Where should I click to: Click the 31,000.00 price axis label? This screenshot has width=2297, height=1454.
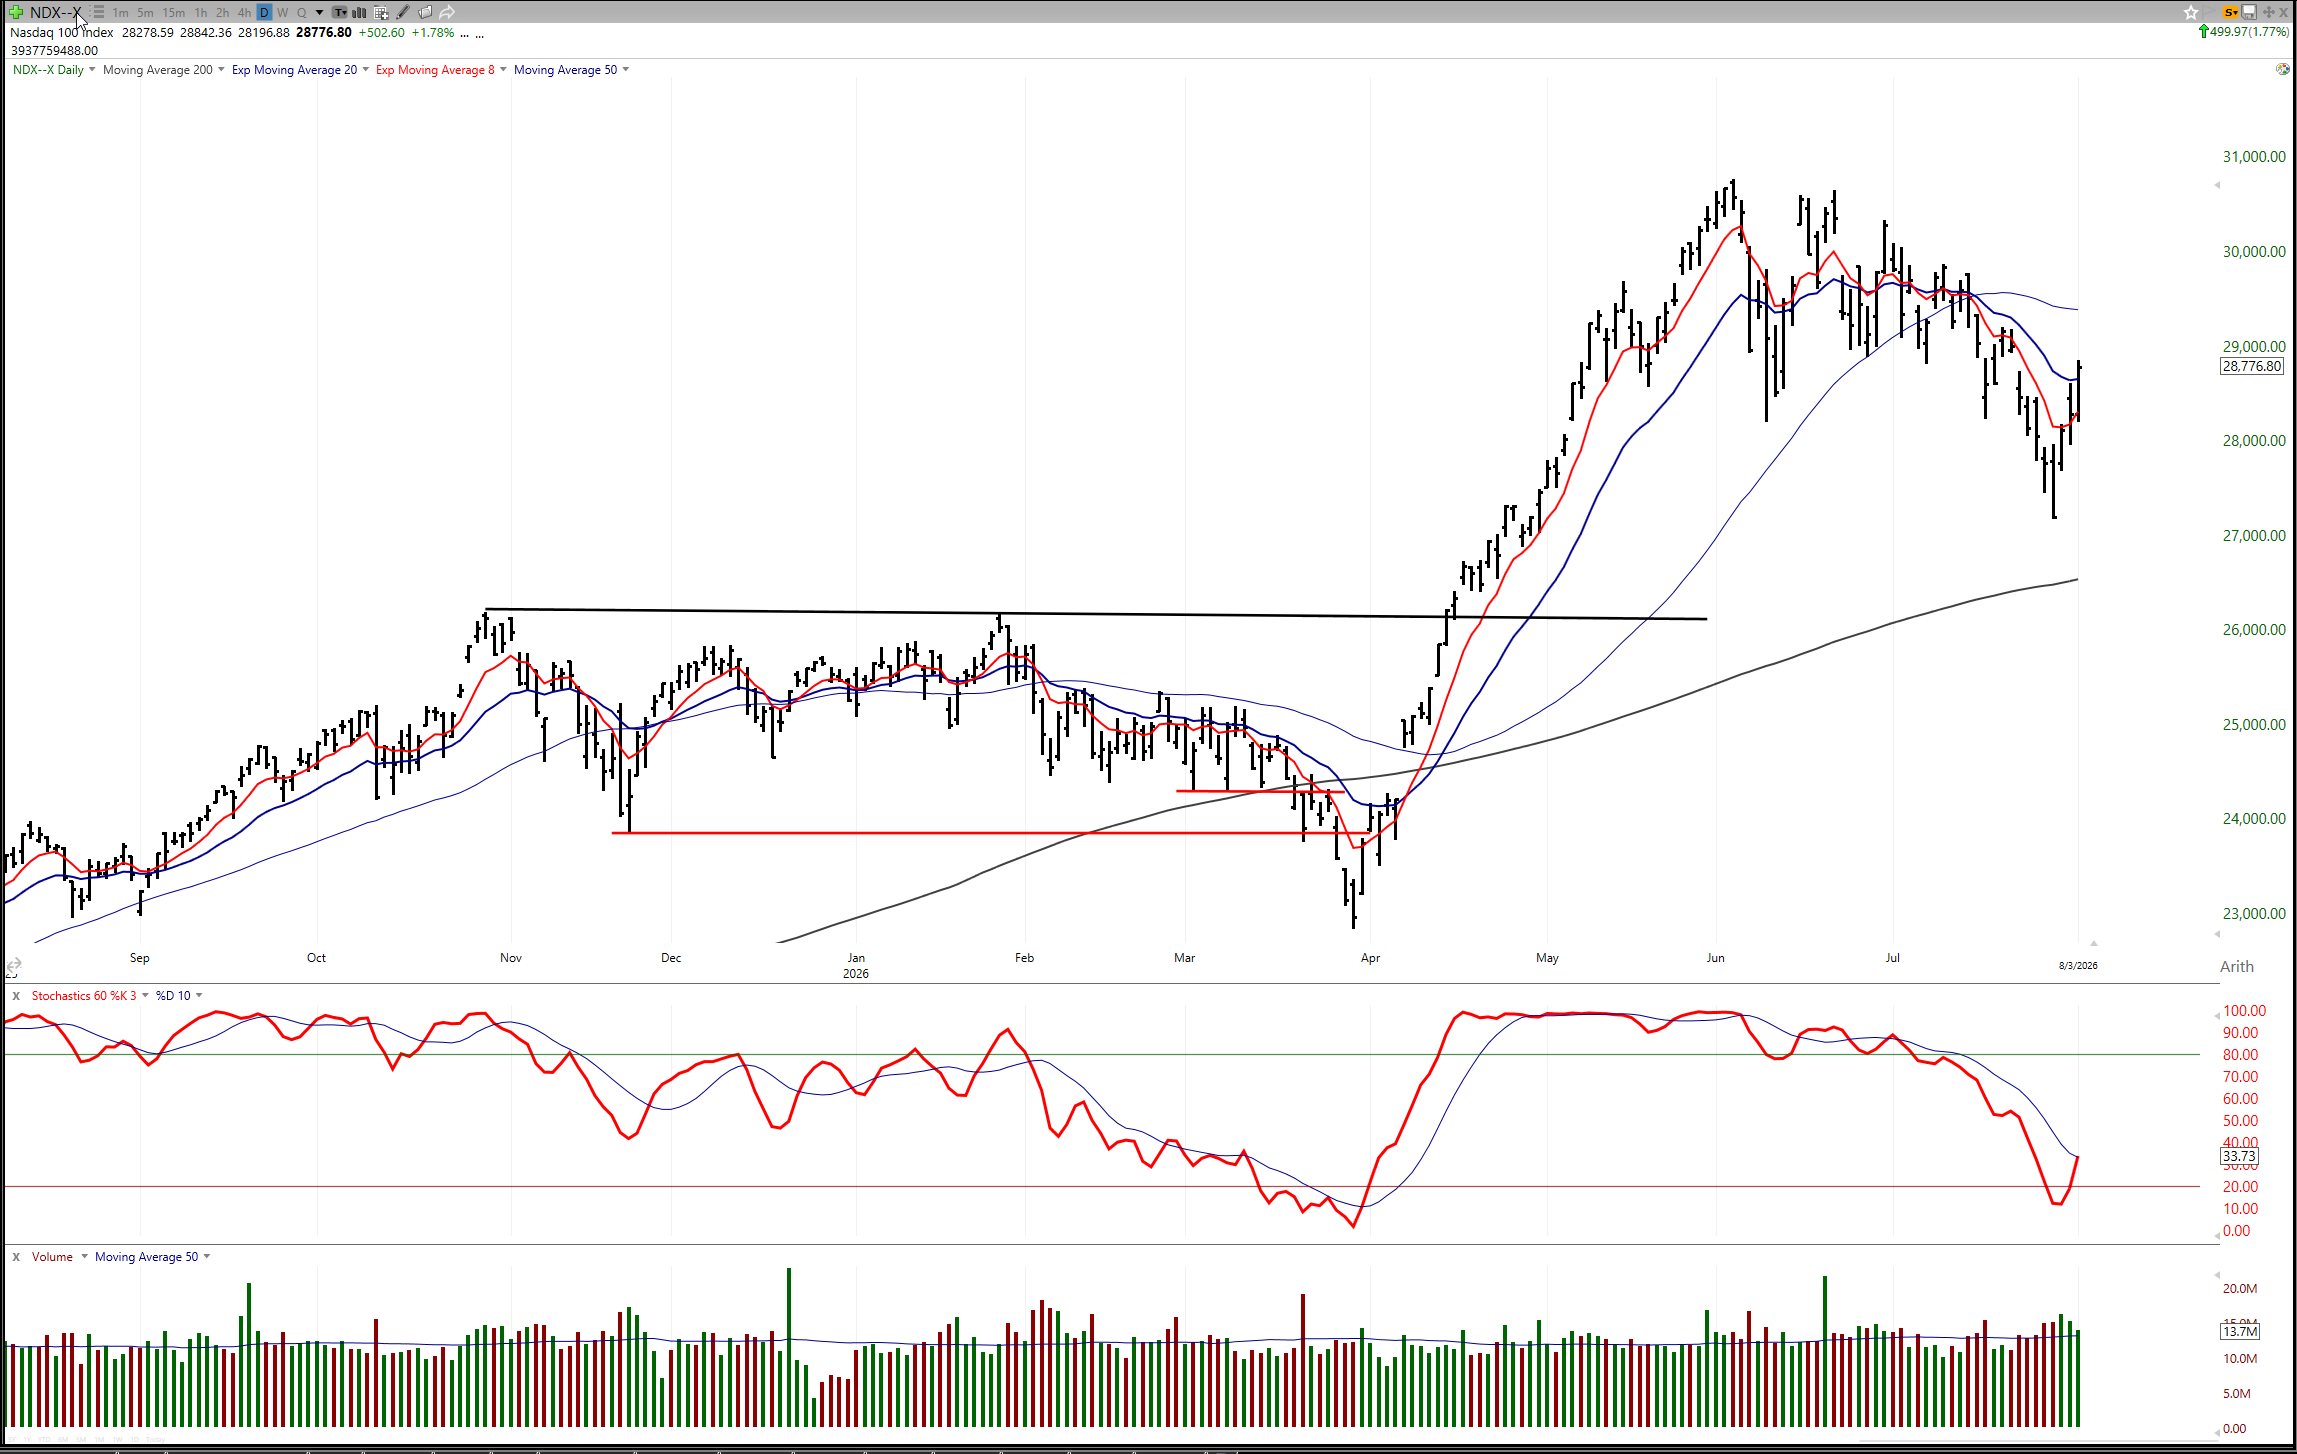(2254, 157)
